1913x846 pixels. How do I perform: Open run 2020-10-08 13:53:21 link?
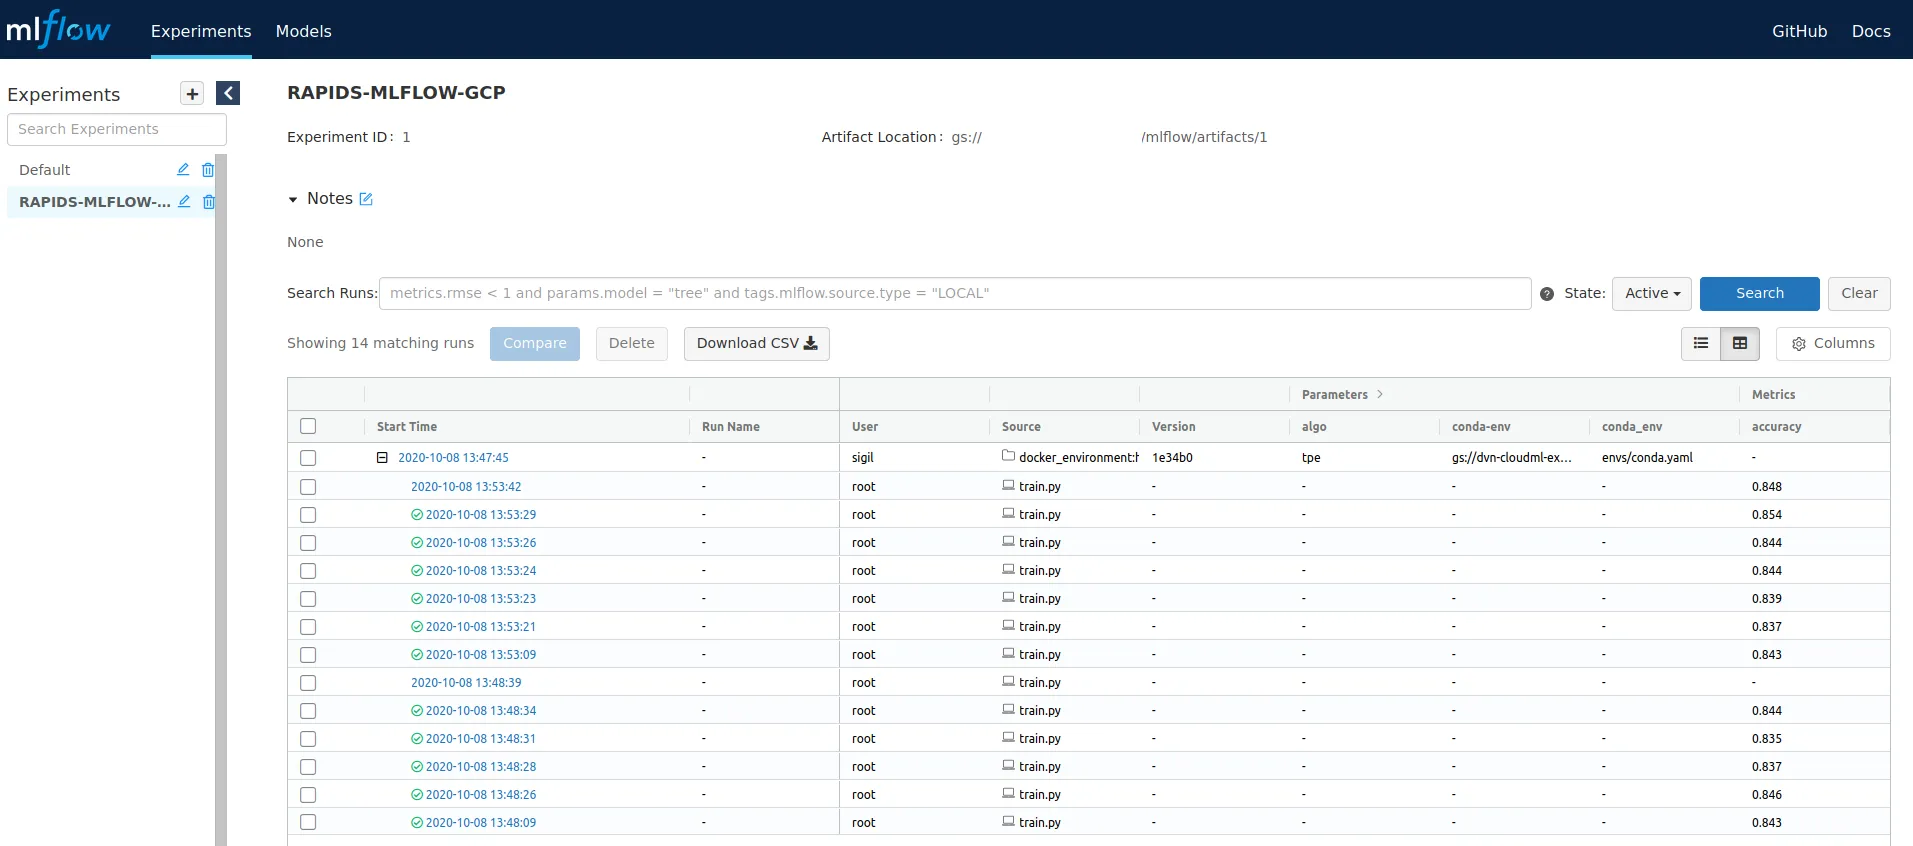point(481,627)
